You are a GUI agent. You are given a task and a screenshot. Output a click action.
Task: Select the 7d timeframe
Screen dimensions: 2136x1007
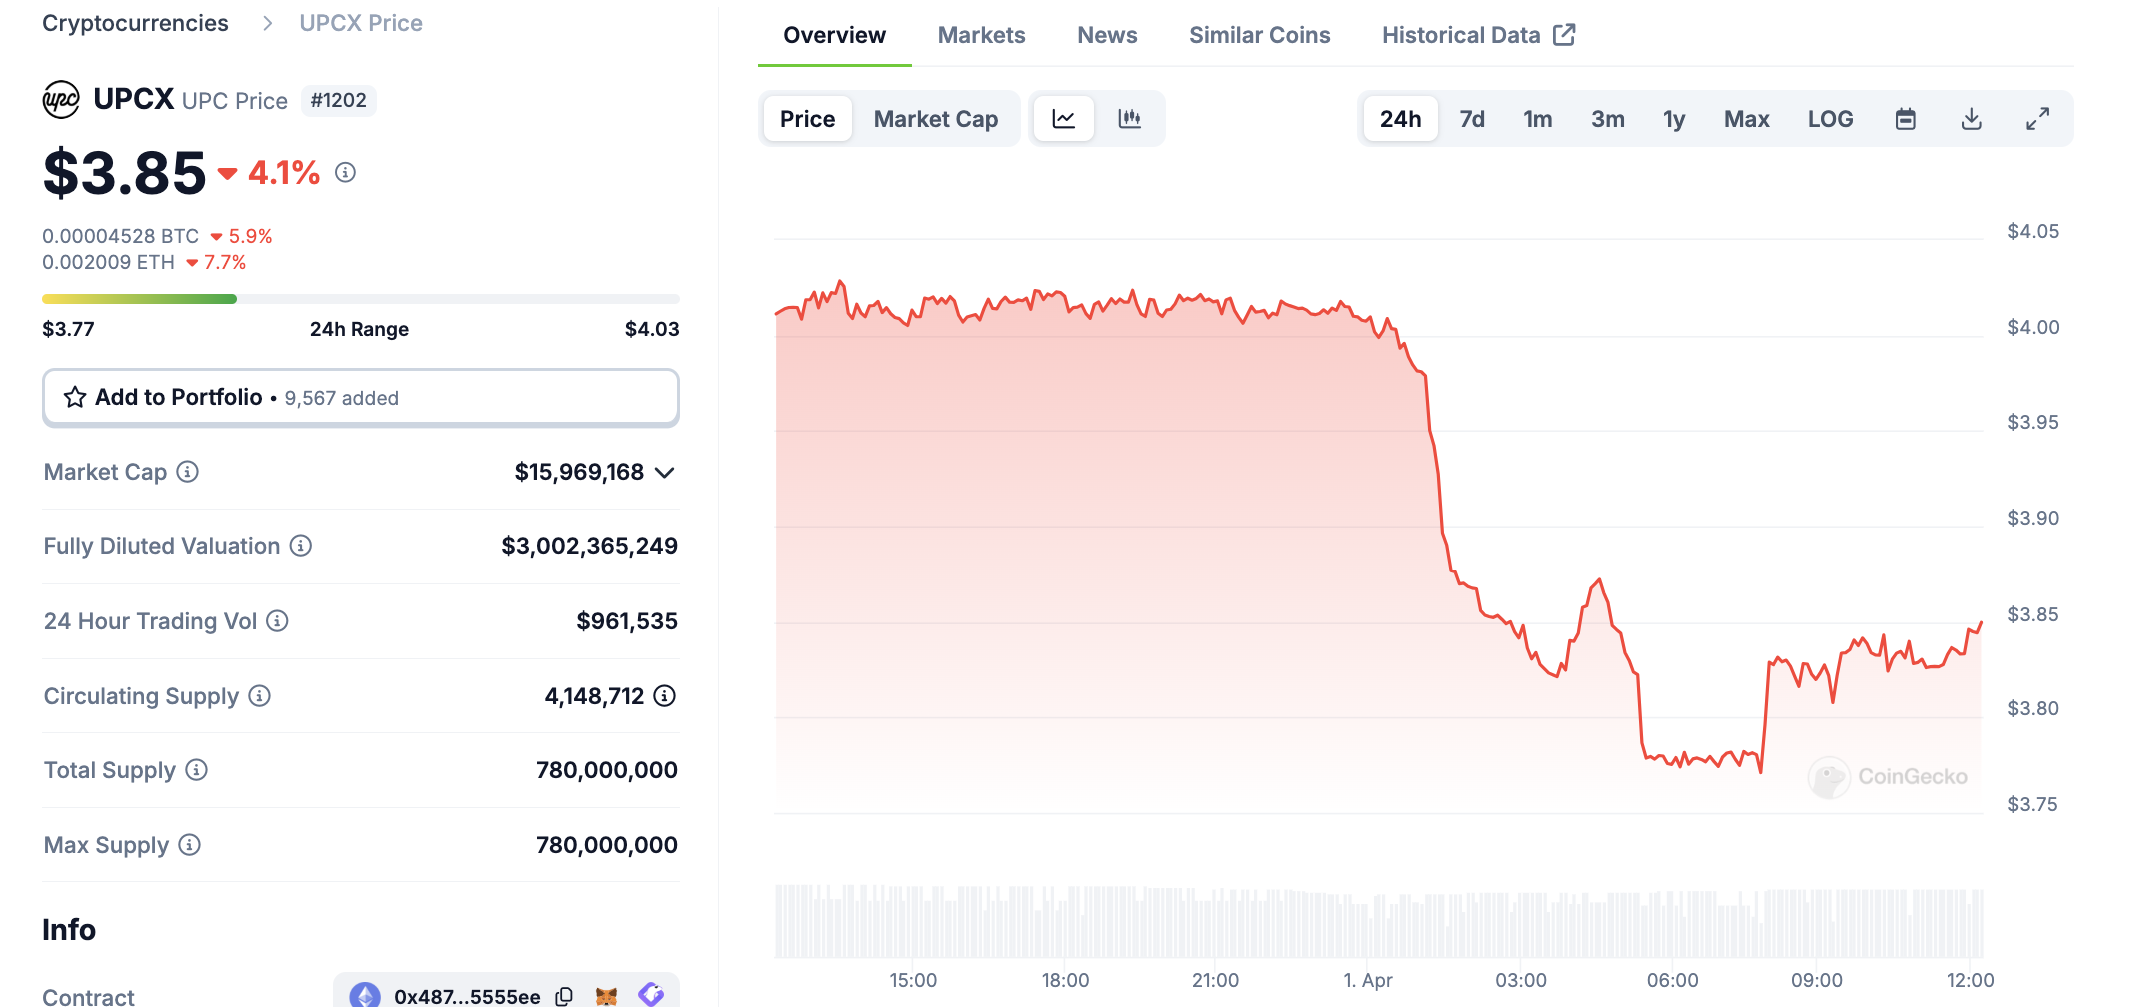click(1471, 117)
